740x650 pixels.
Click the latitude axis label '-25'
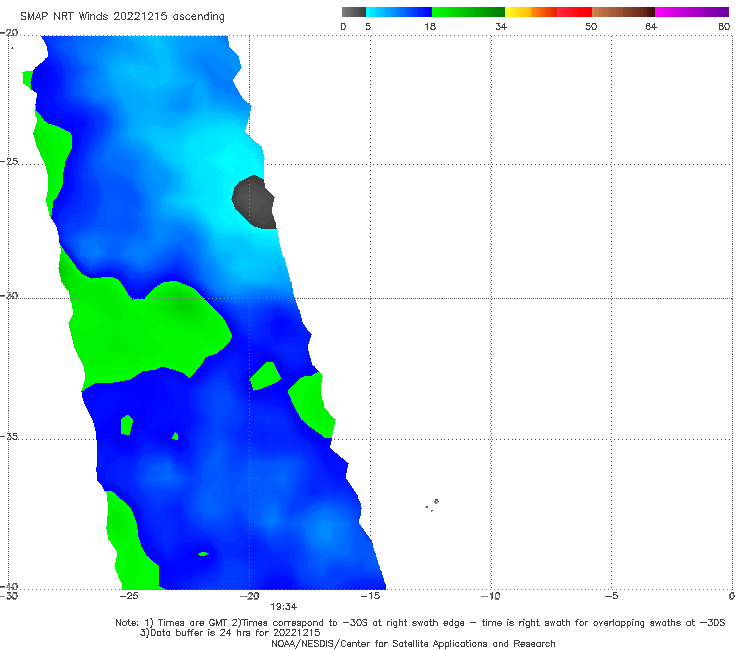9,161
